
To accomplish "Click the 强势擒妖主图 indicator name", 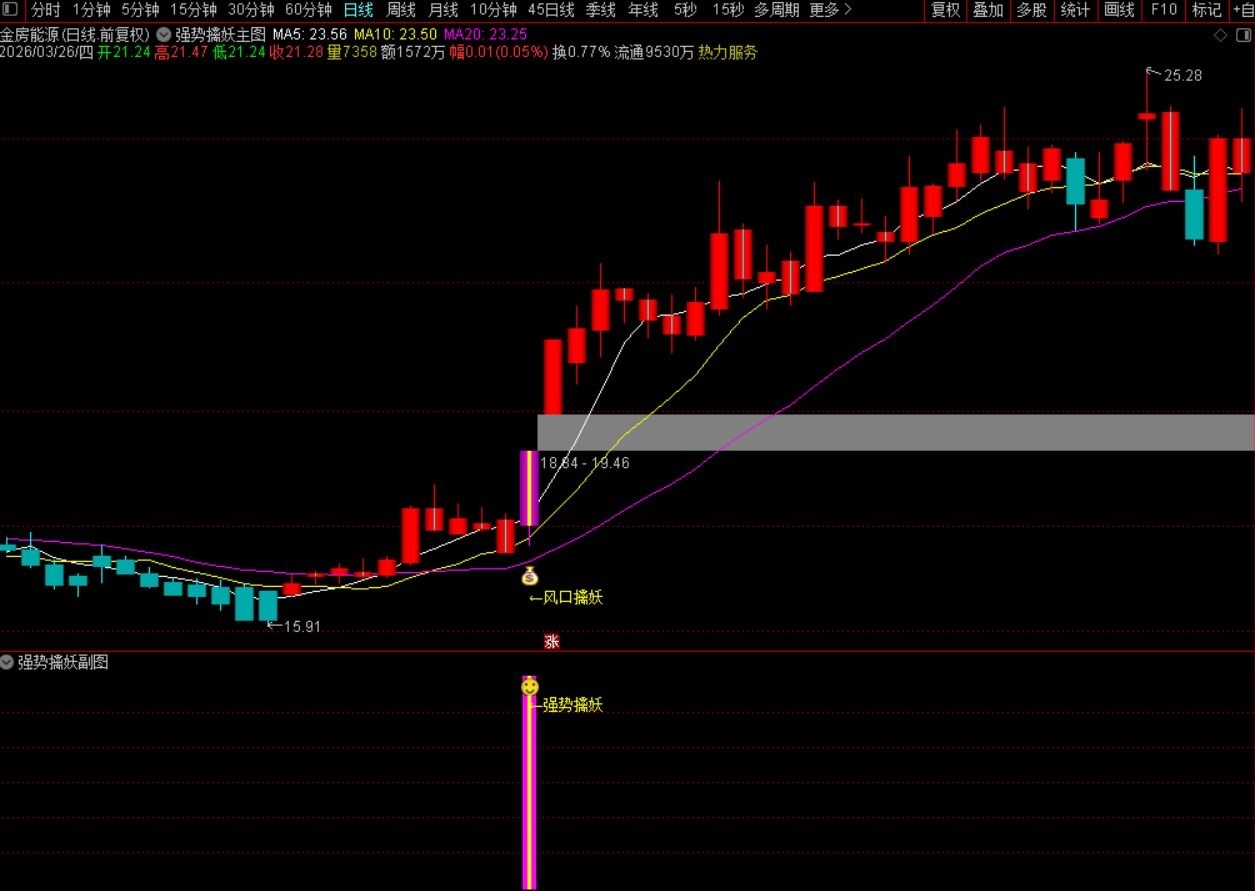I will [x=220, y=33].
